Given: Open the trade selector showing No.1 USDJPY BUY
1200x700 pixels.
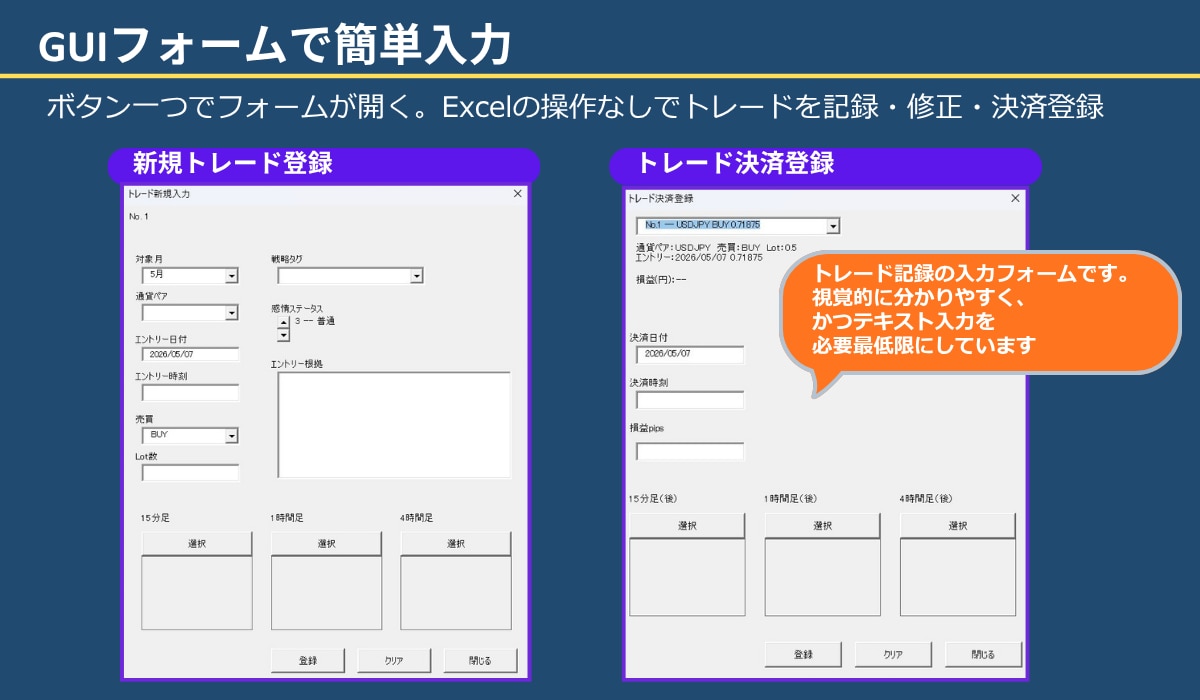Looking at the screenshot, I should (738, 226).
